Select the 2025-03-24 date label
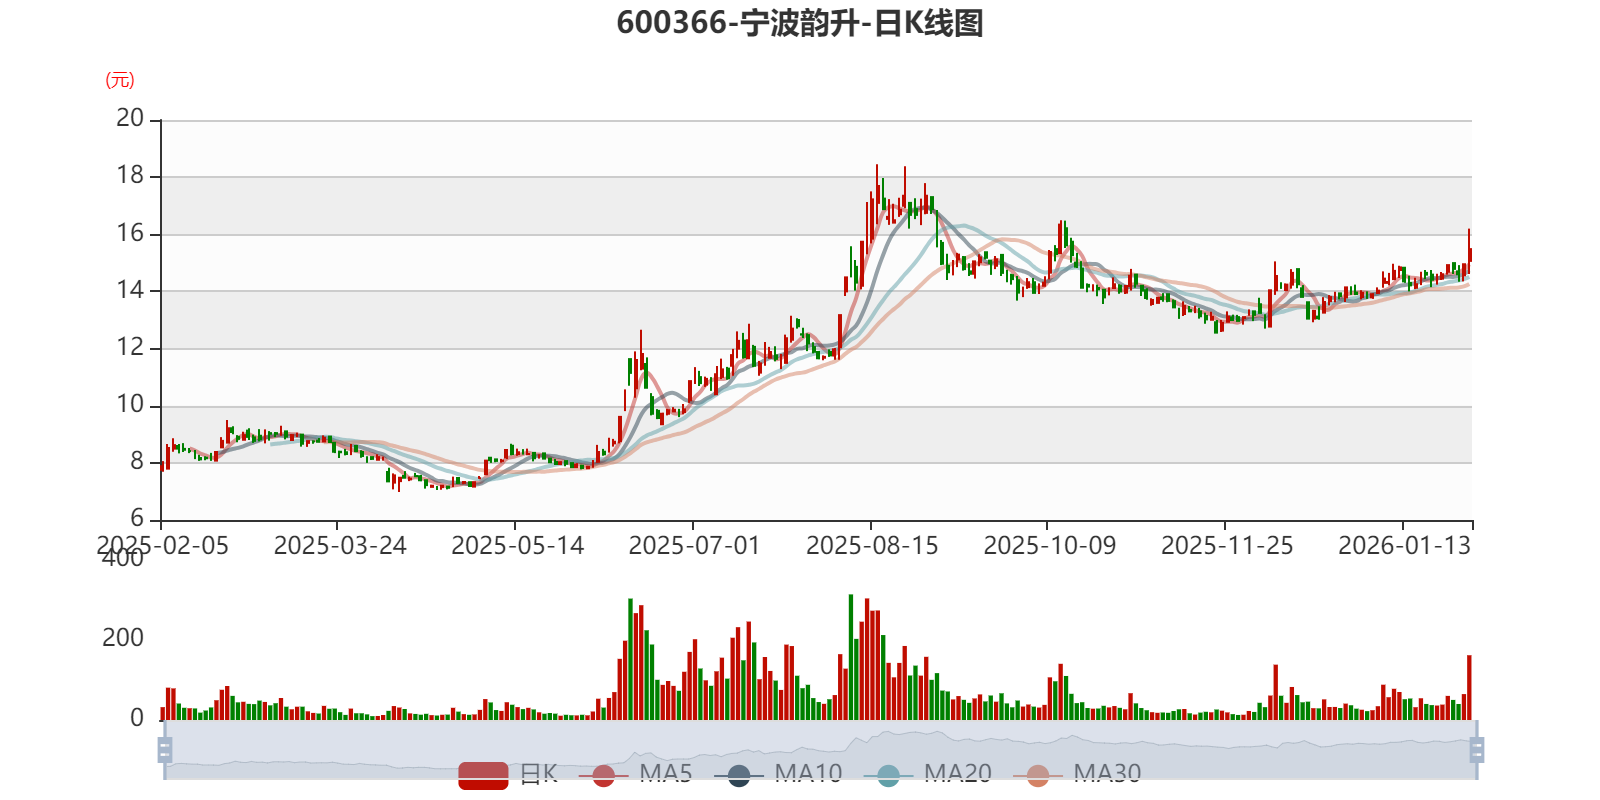The width and height of the screenshot is (1600, 800). pos(340,545)
